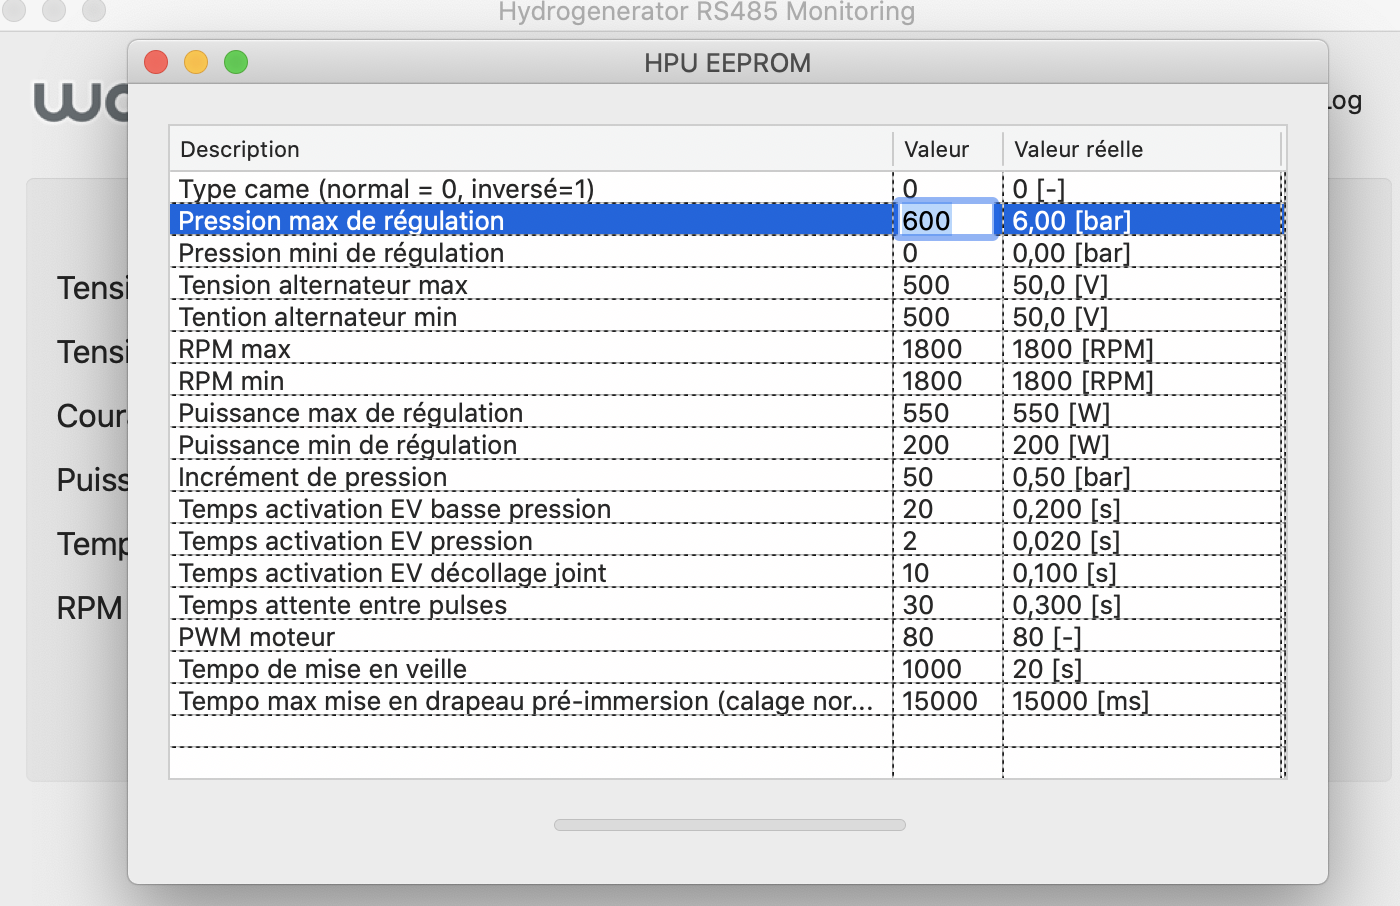Click the red close button of HPU EEPROM
This screenshot has height=906, width=1400.
(156, 62)
